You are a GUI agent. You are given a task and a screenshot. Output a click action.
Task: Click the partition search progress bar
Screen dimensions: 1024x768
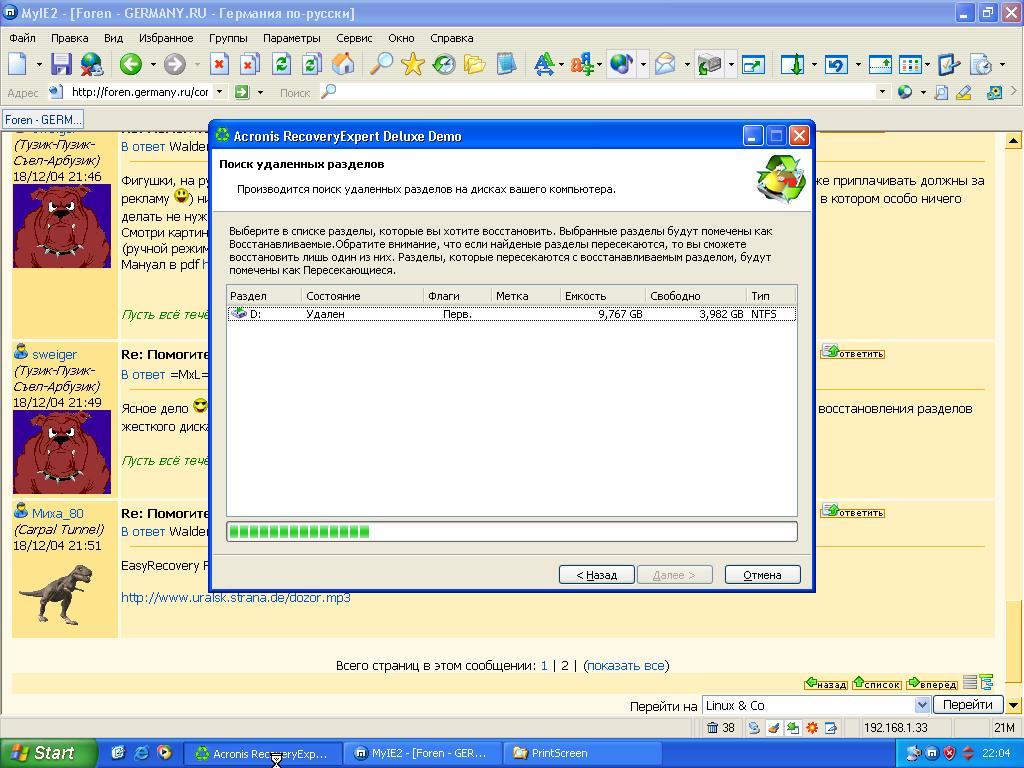pyautogui.click(x=512, y=532)
